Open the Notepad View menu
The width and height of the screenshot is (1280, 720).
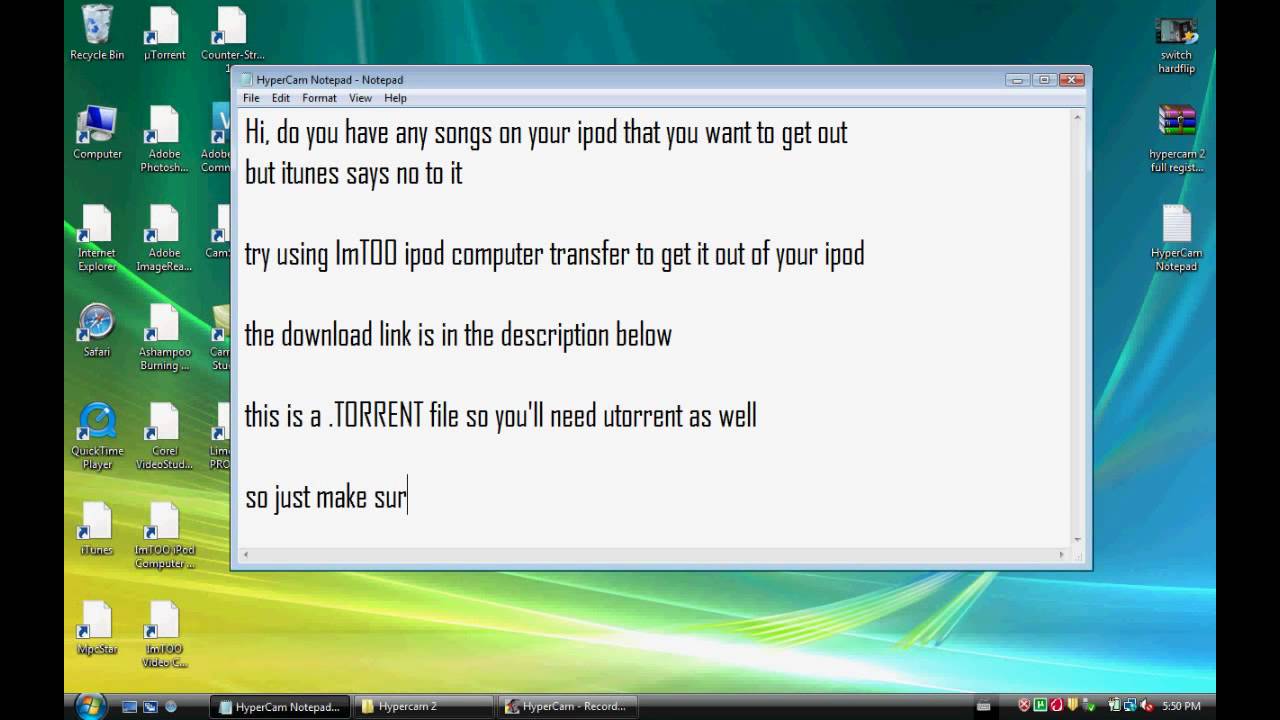(360, 98)
